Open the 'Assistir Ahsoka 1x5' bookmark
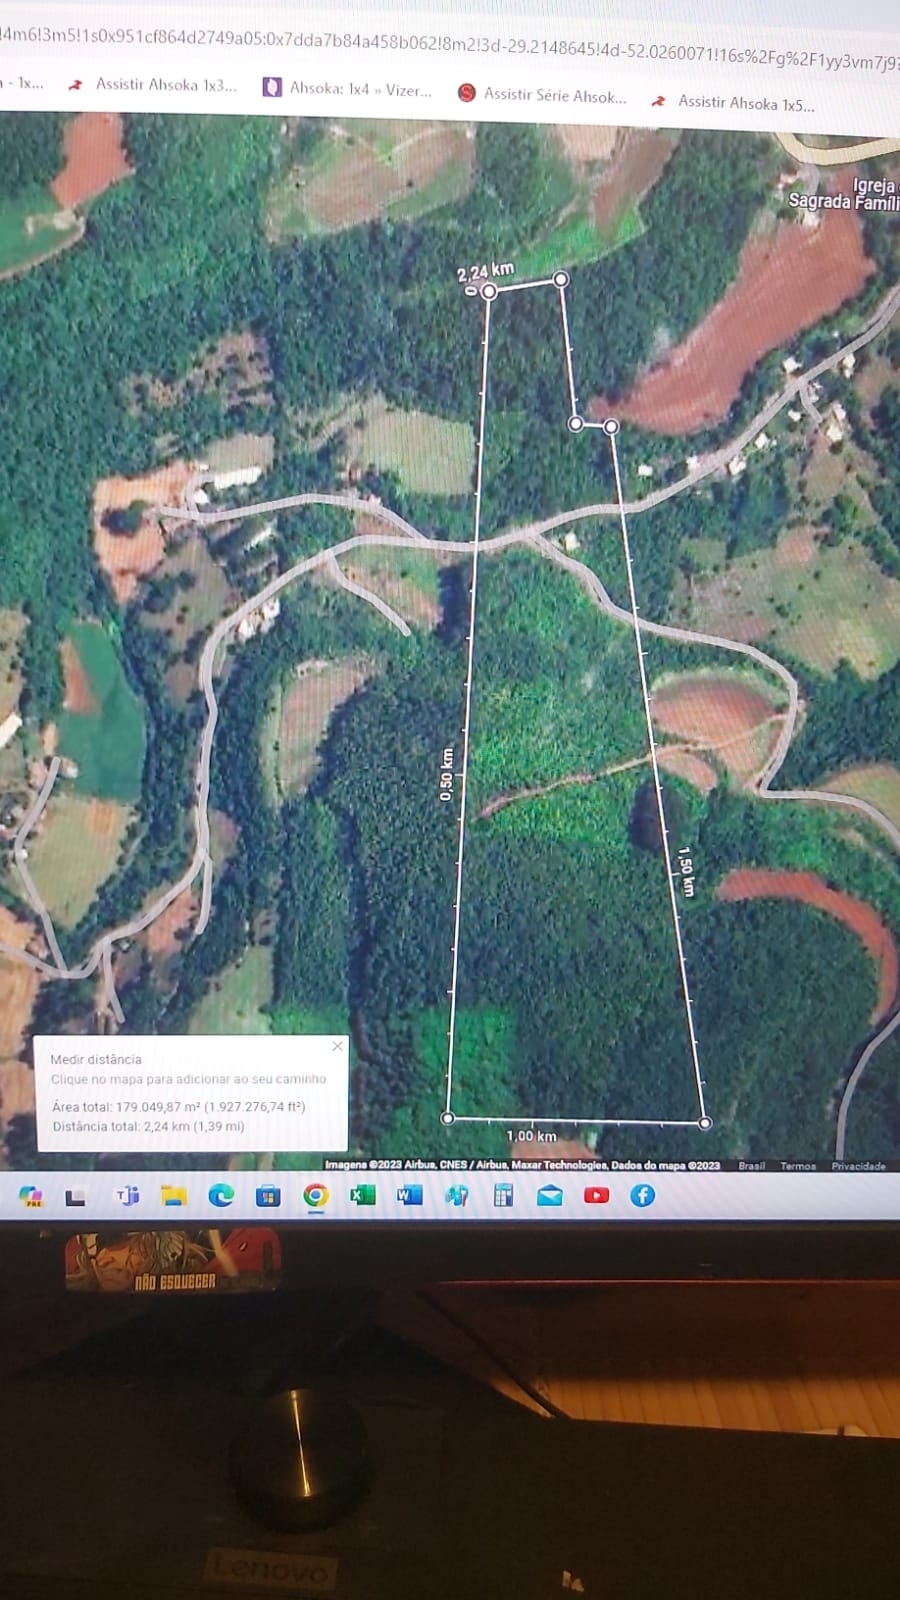The width and height of the screenshot is (900, 1600). (735, 103)
